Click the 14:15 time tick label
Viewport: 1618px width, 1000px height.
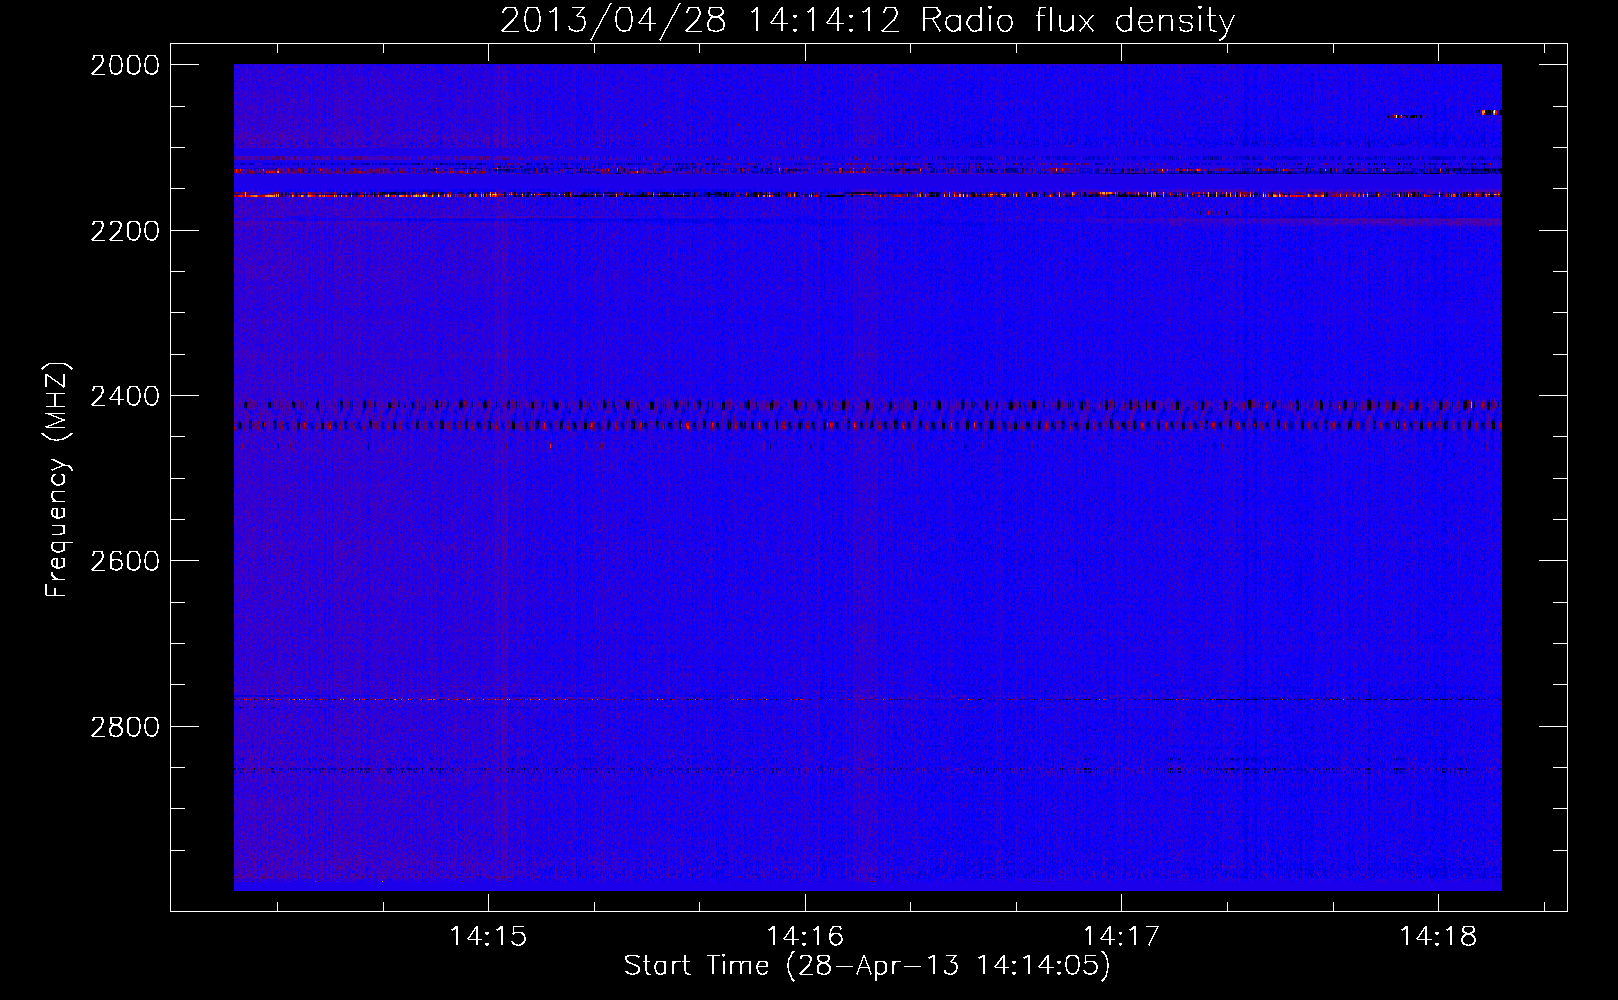[488, 936]
